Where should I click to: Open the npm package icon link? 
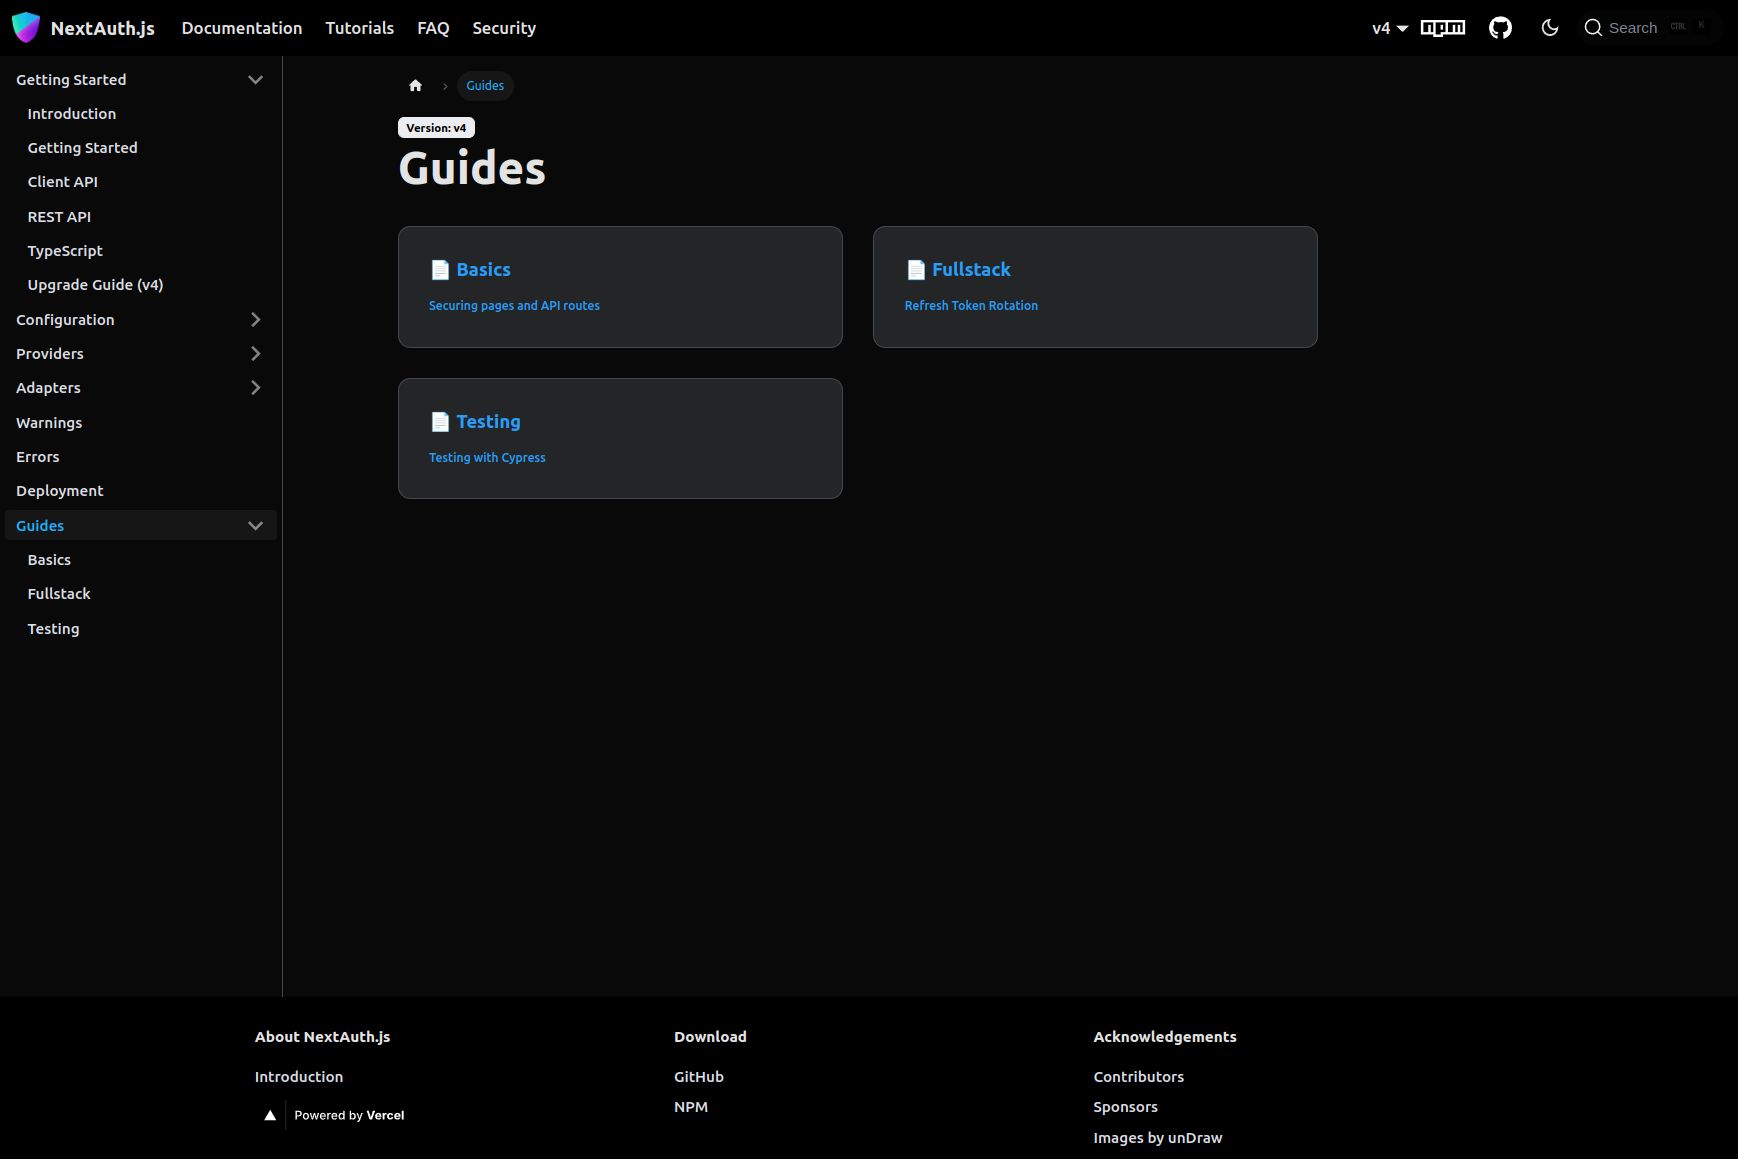(x=1443, y=28)
